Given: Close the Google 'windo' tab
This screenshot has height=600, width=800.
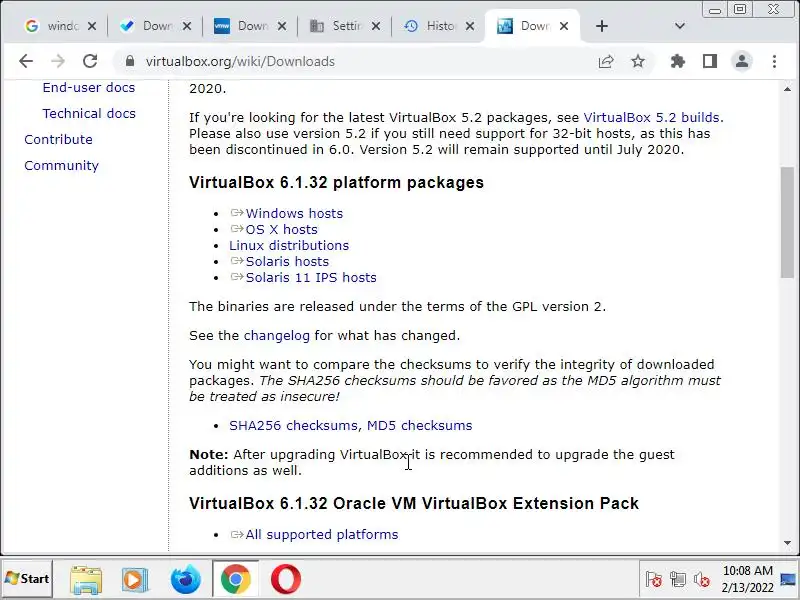Looking at the screenshot, I should (92, 26).
